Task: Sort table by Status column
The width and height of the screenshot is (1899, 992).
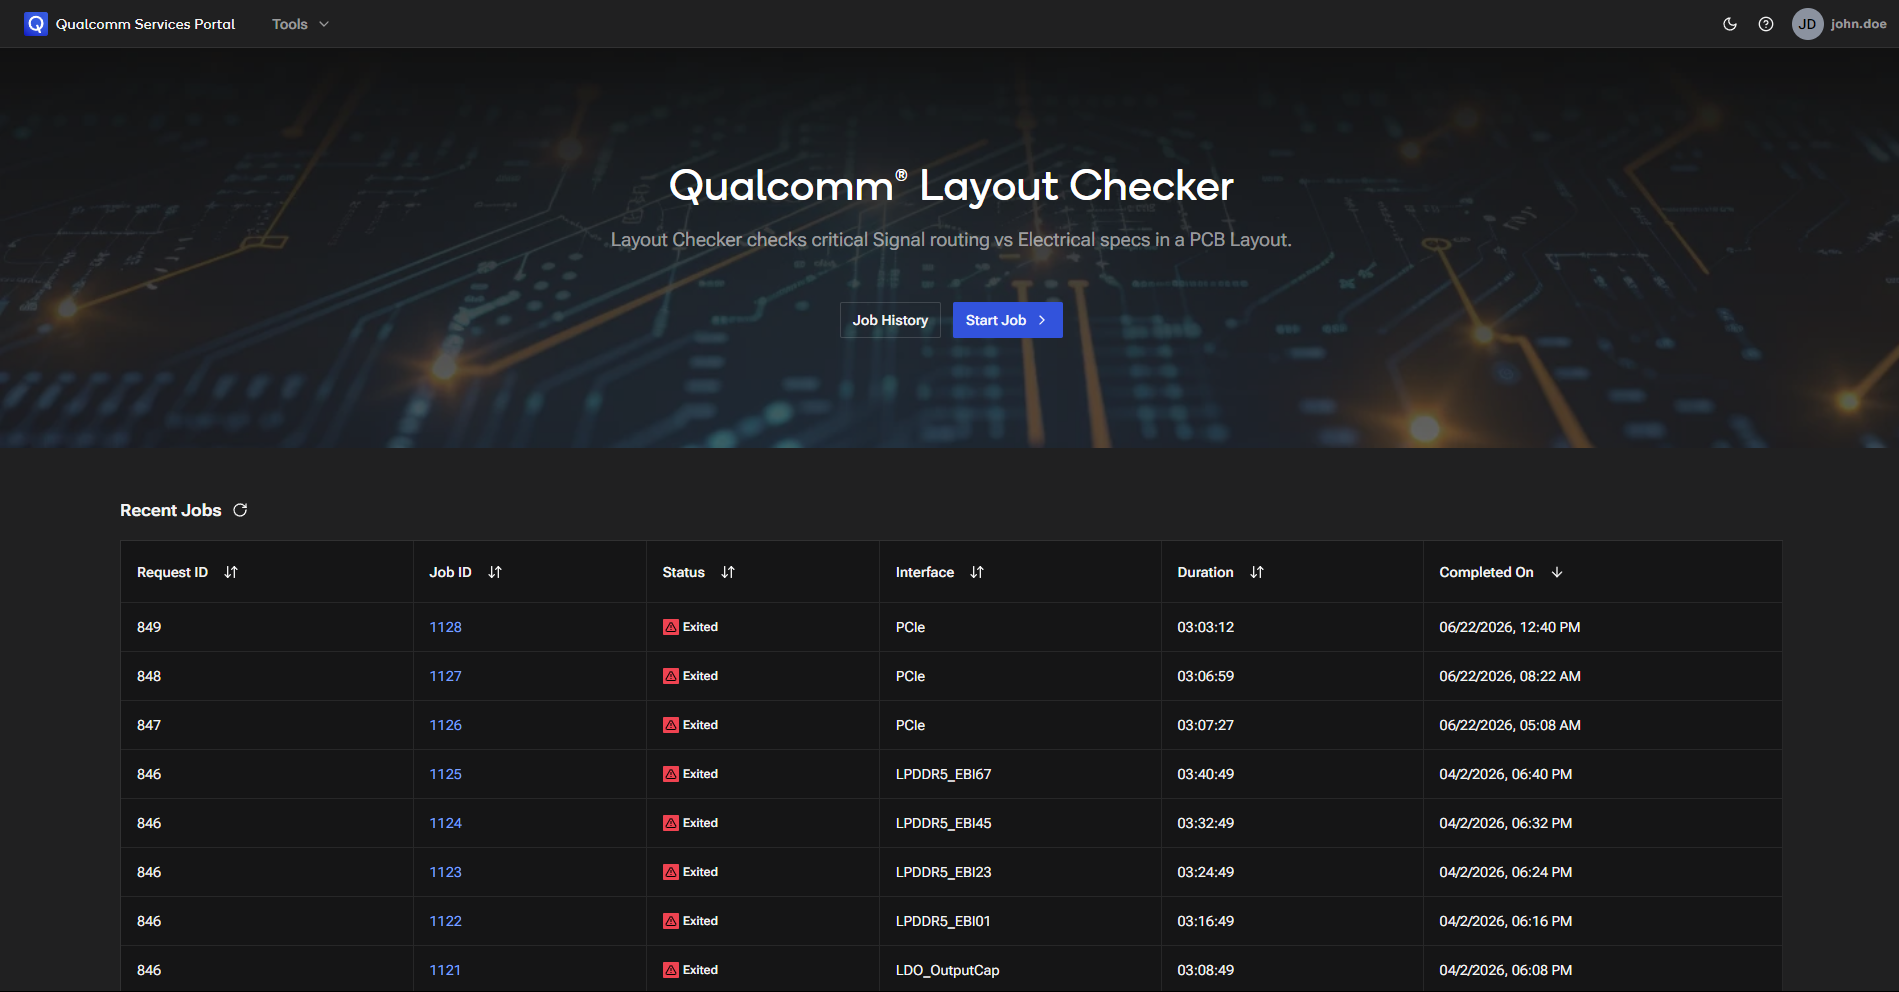Action: [x=728, y=572]
